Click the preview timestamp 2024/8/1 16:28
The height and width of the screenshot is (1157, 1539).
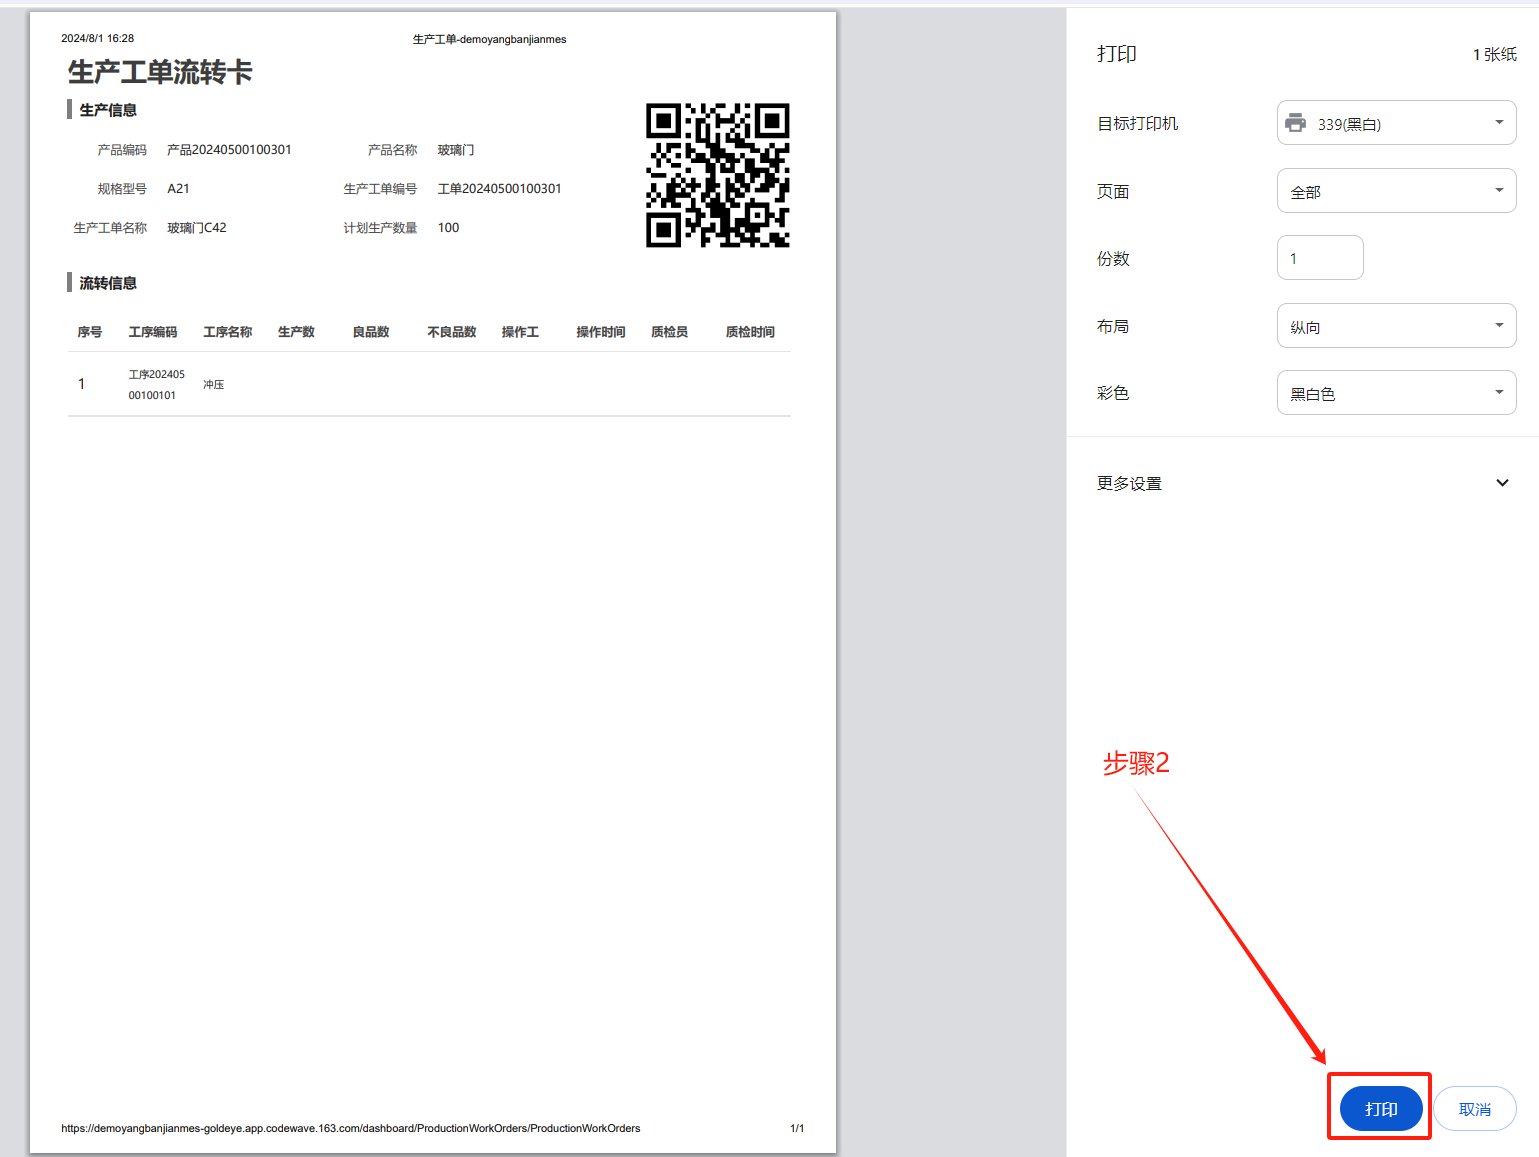(97, 38)
